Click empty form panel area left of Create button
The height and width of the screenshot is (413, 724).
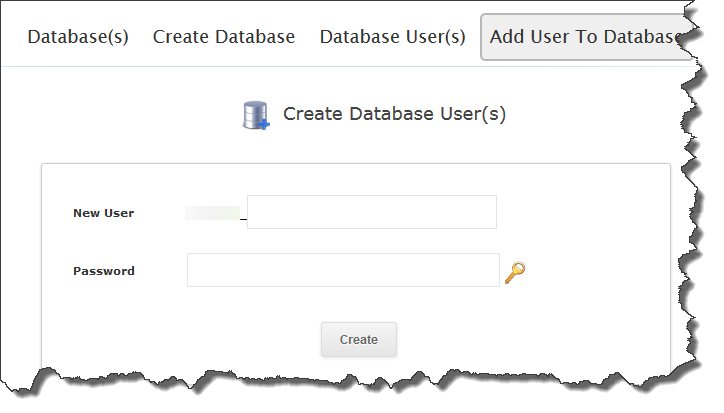[180, 340]
